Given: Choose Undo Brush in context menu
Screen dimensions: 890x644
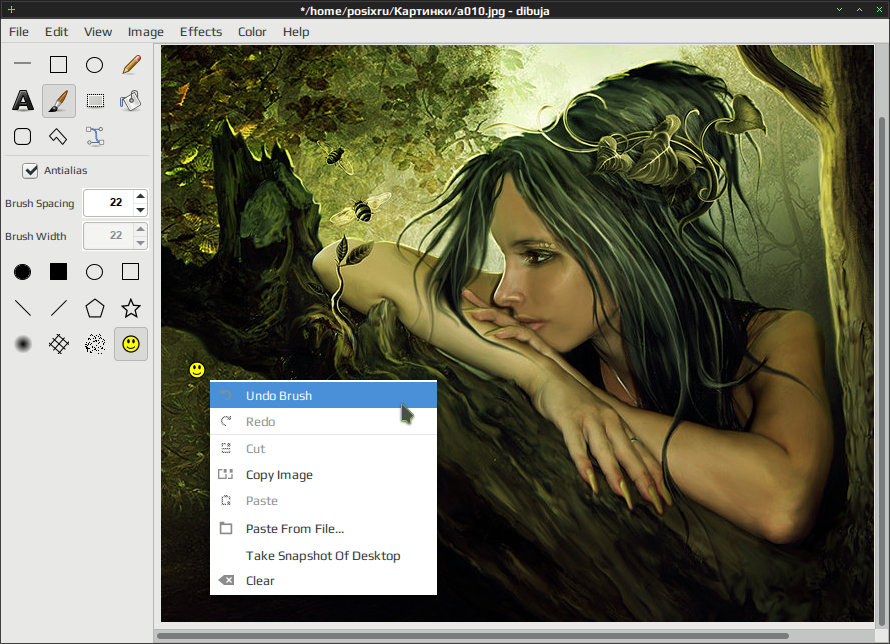Looking at the screenshot, I should point(324,395).
